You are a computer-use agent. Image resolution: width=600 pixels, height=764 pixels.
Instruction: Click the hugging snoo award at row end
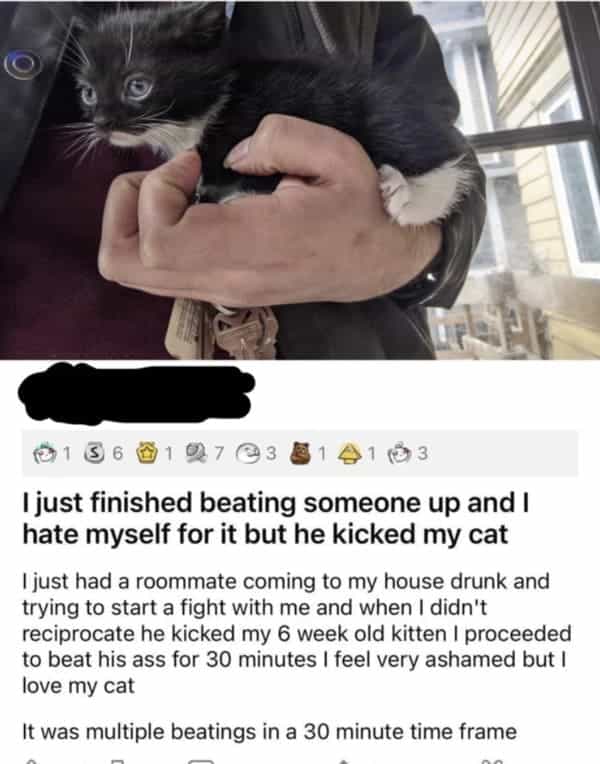tap(400, 453)
